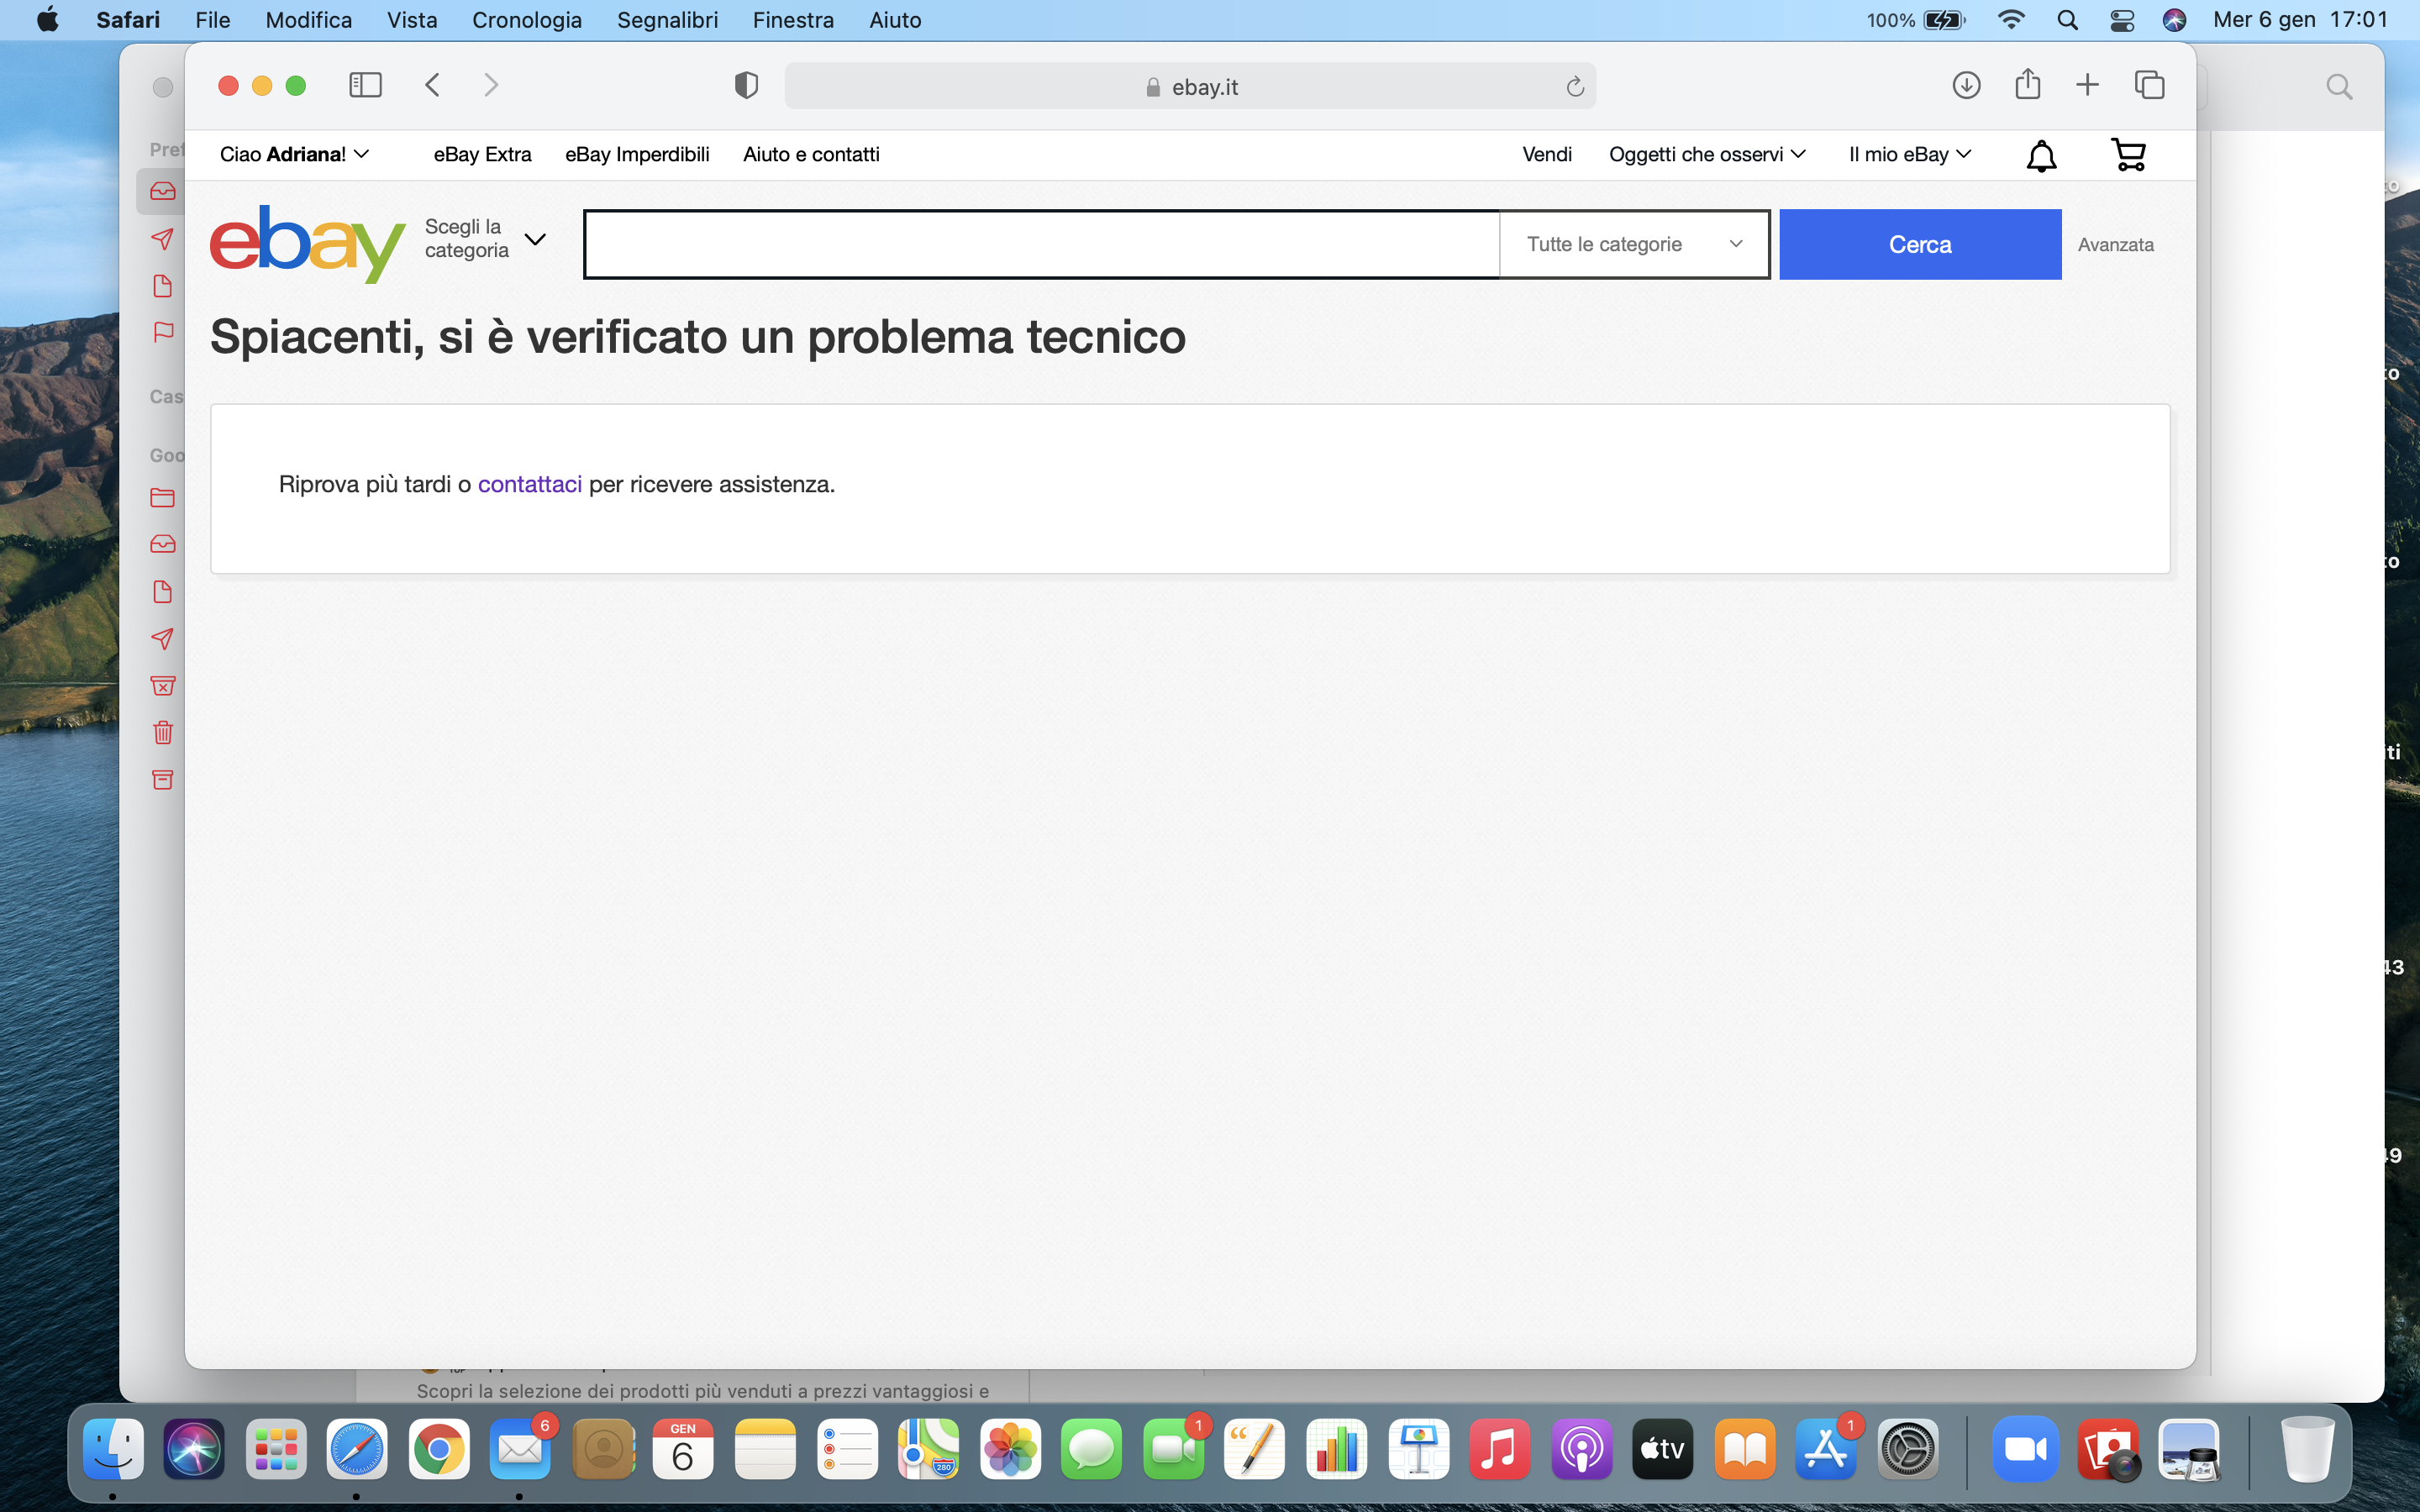Image resolution: width=2420 pixels, height=1512 pixels.
Task: Click the ebay.it address bar
Action: pyautogui.click(x=1190, y=86)
